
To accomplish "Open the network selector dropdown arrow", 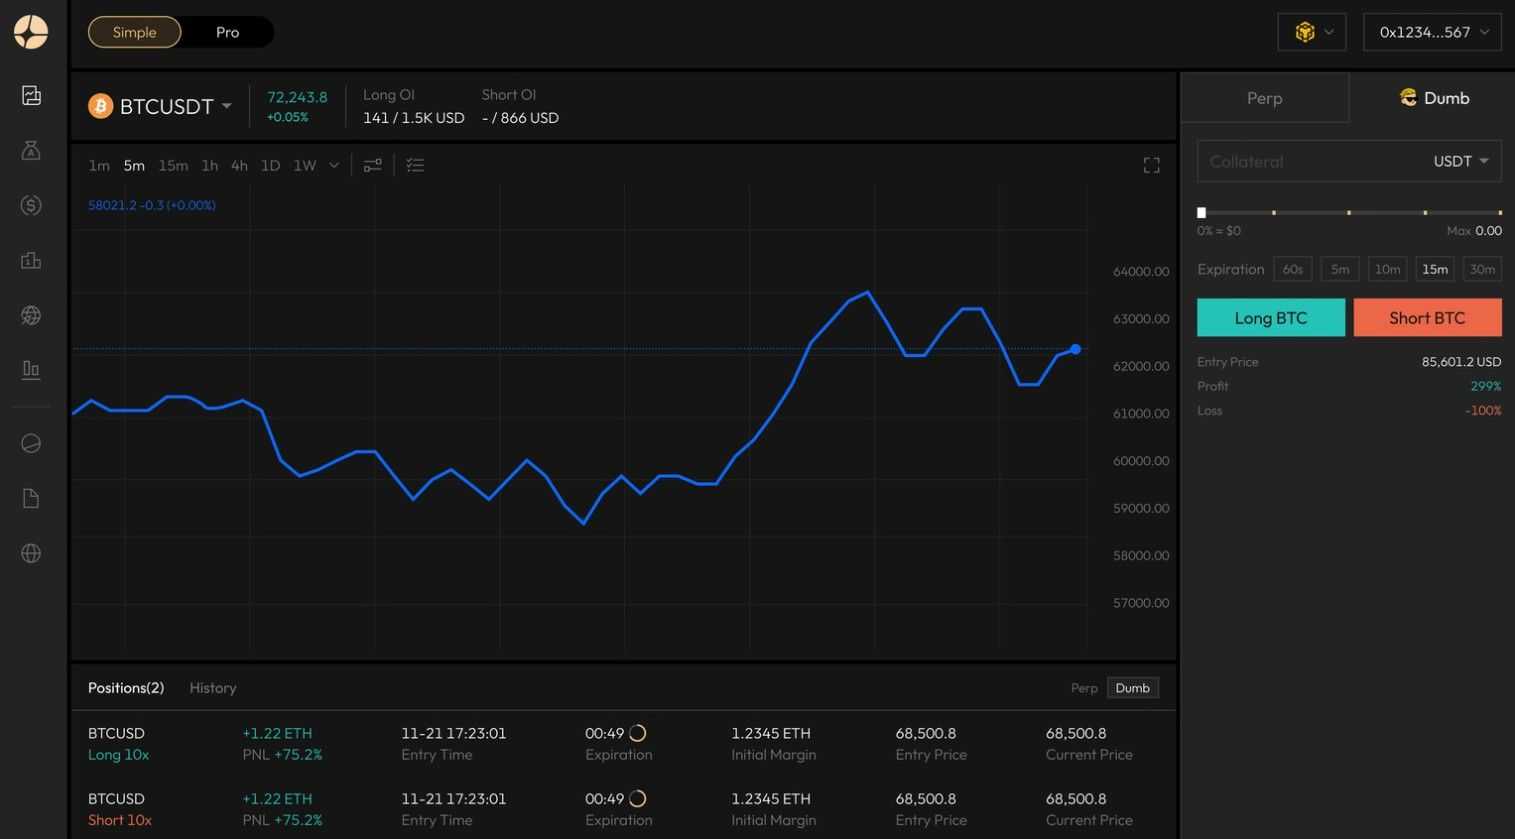I will [x=1329, y=32].
